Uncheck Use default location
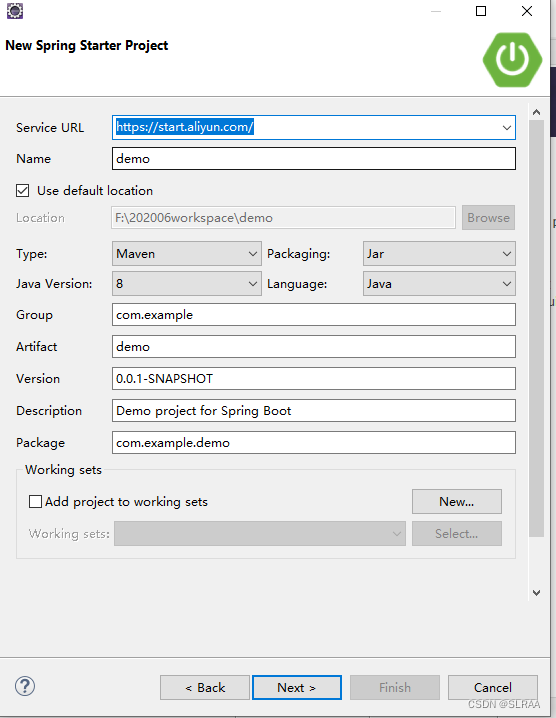Screen dimensions: 556x718 (x=22, y=190)
